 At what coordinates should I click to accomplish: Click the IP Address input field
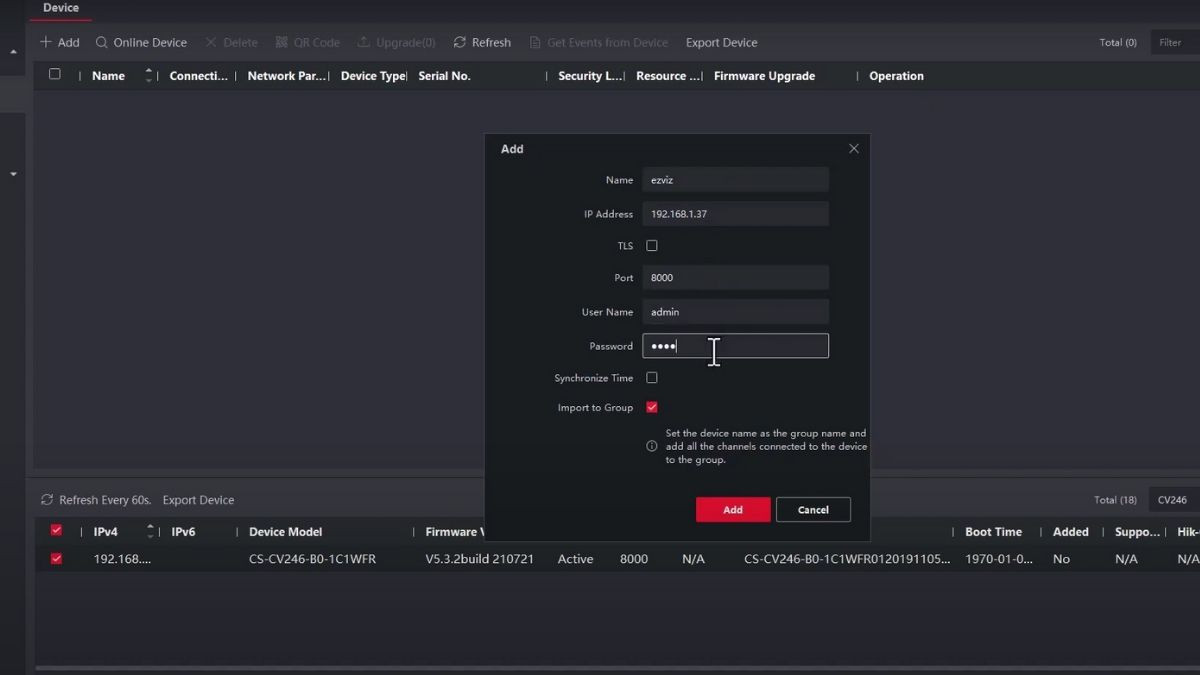(x=735, y=214)
